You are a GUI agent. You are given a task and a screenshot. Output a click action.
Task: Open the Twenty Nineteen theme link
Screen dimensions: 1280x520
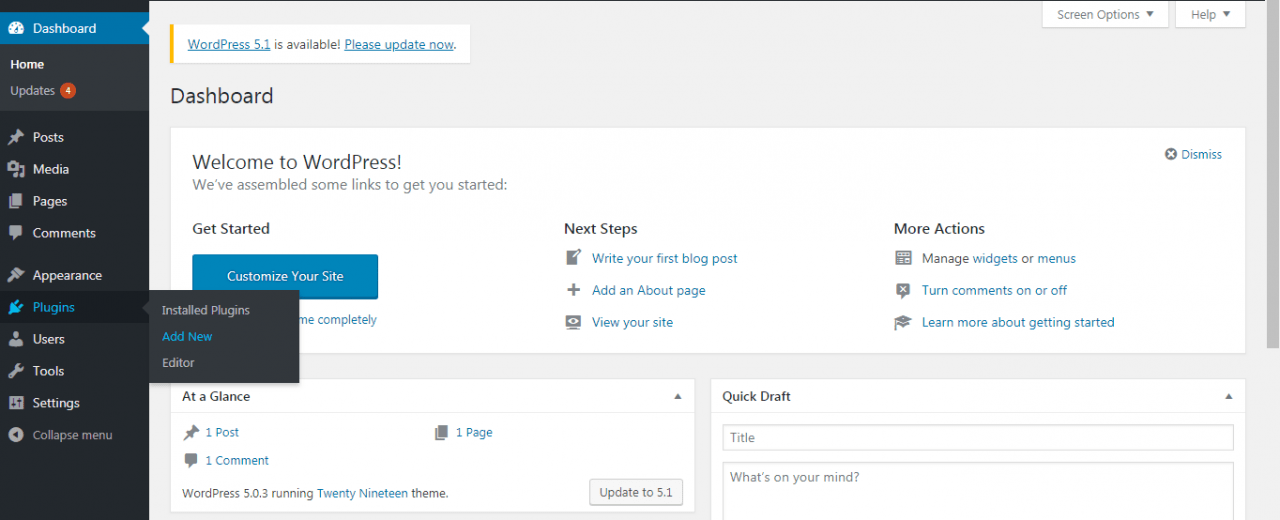coord(363,493)
